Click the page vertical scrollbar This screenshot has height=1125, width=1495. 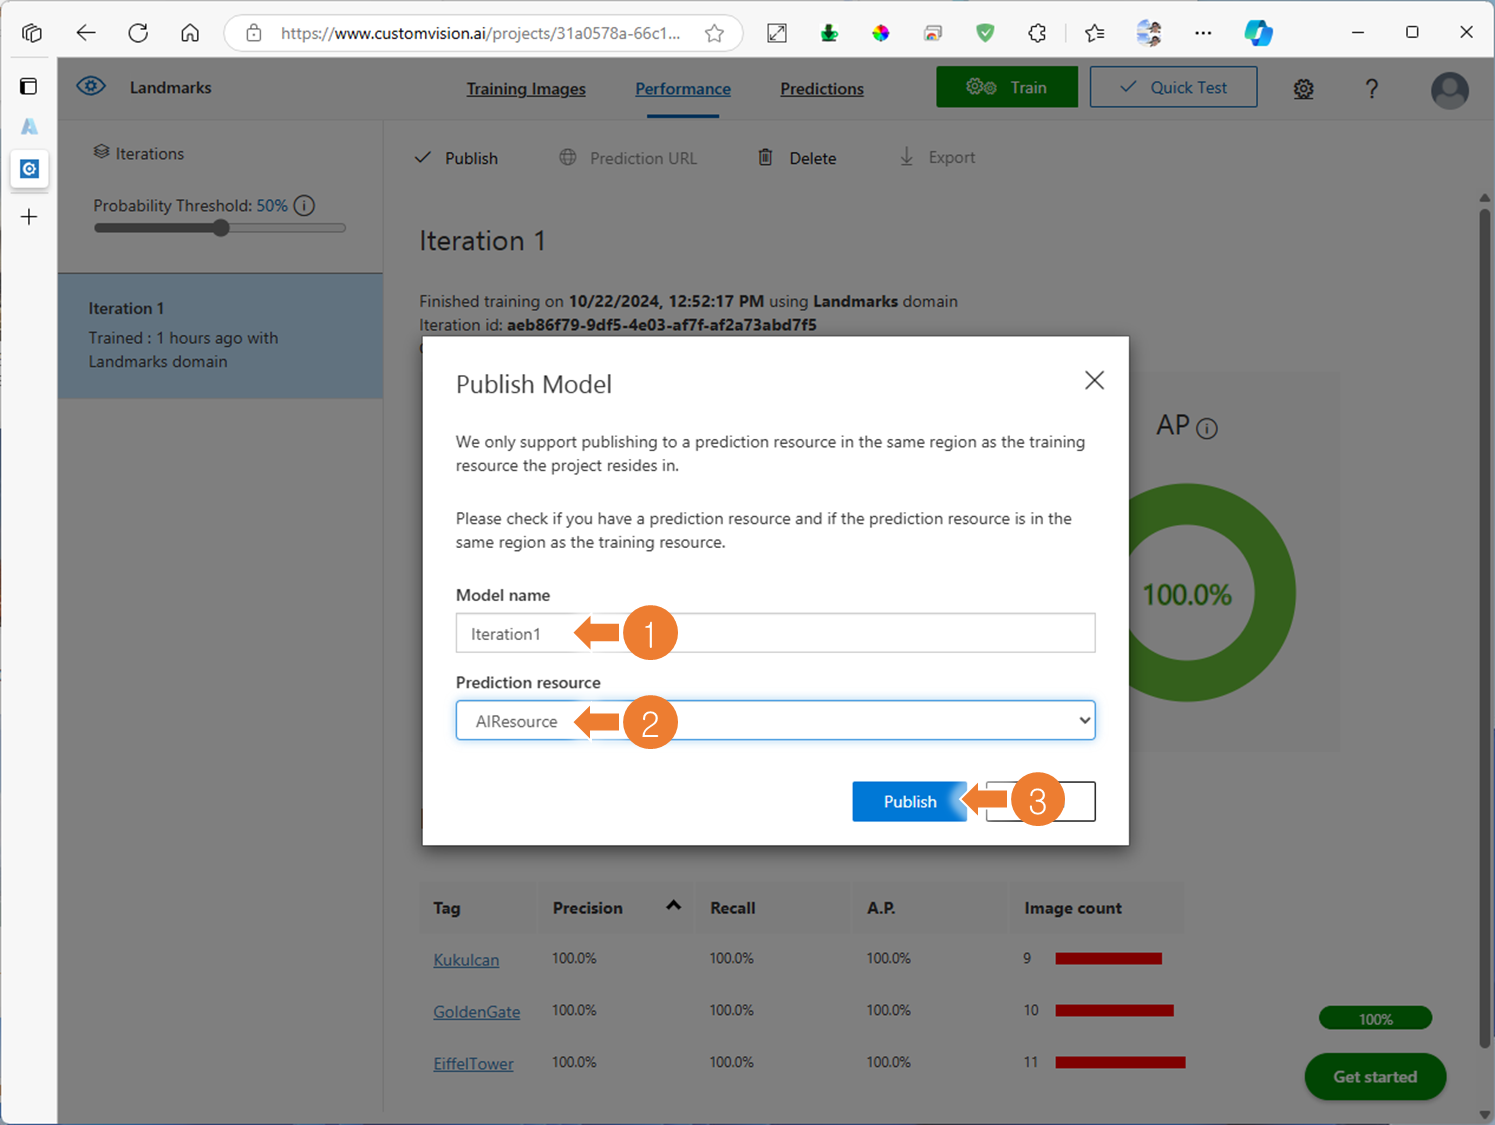(x=1484, y=627)
